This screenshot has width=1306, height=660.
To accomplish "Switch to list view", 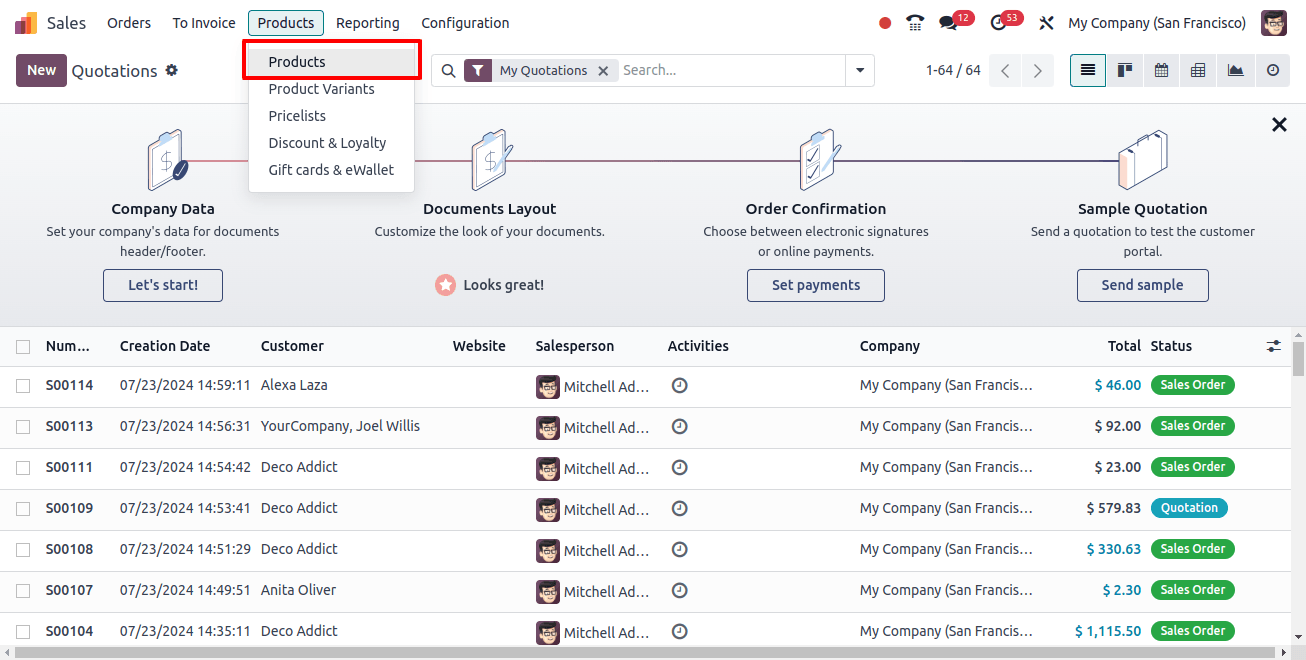I will pos(1088,71).
